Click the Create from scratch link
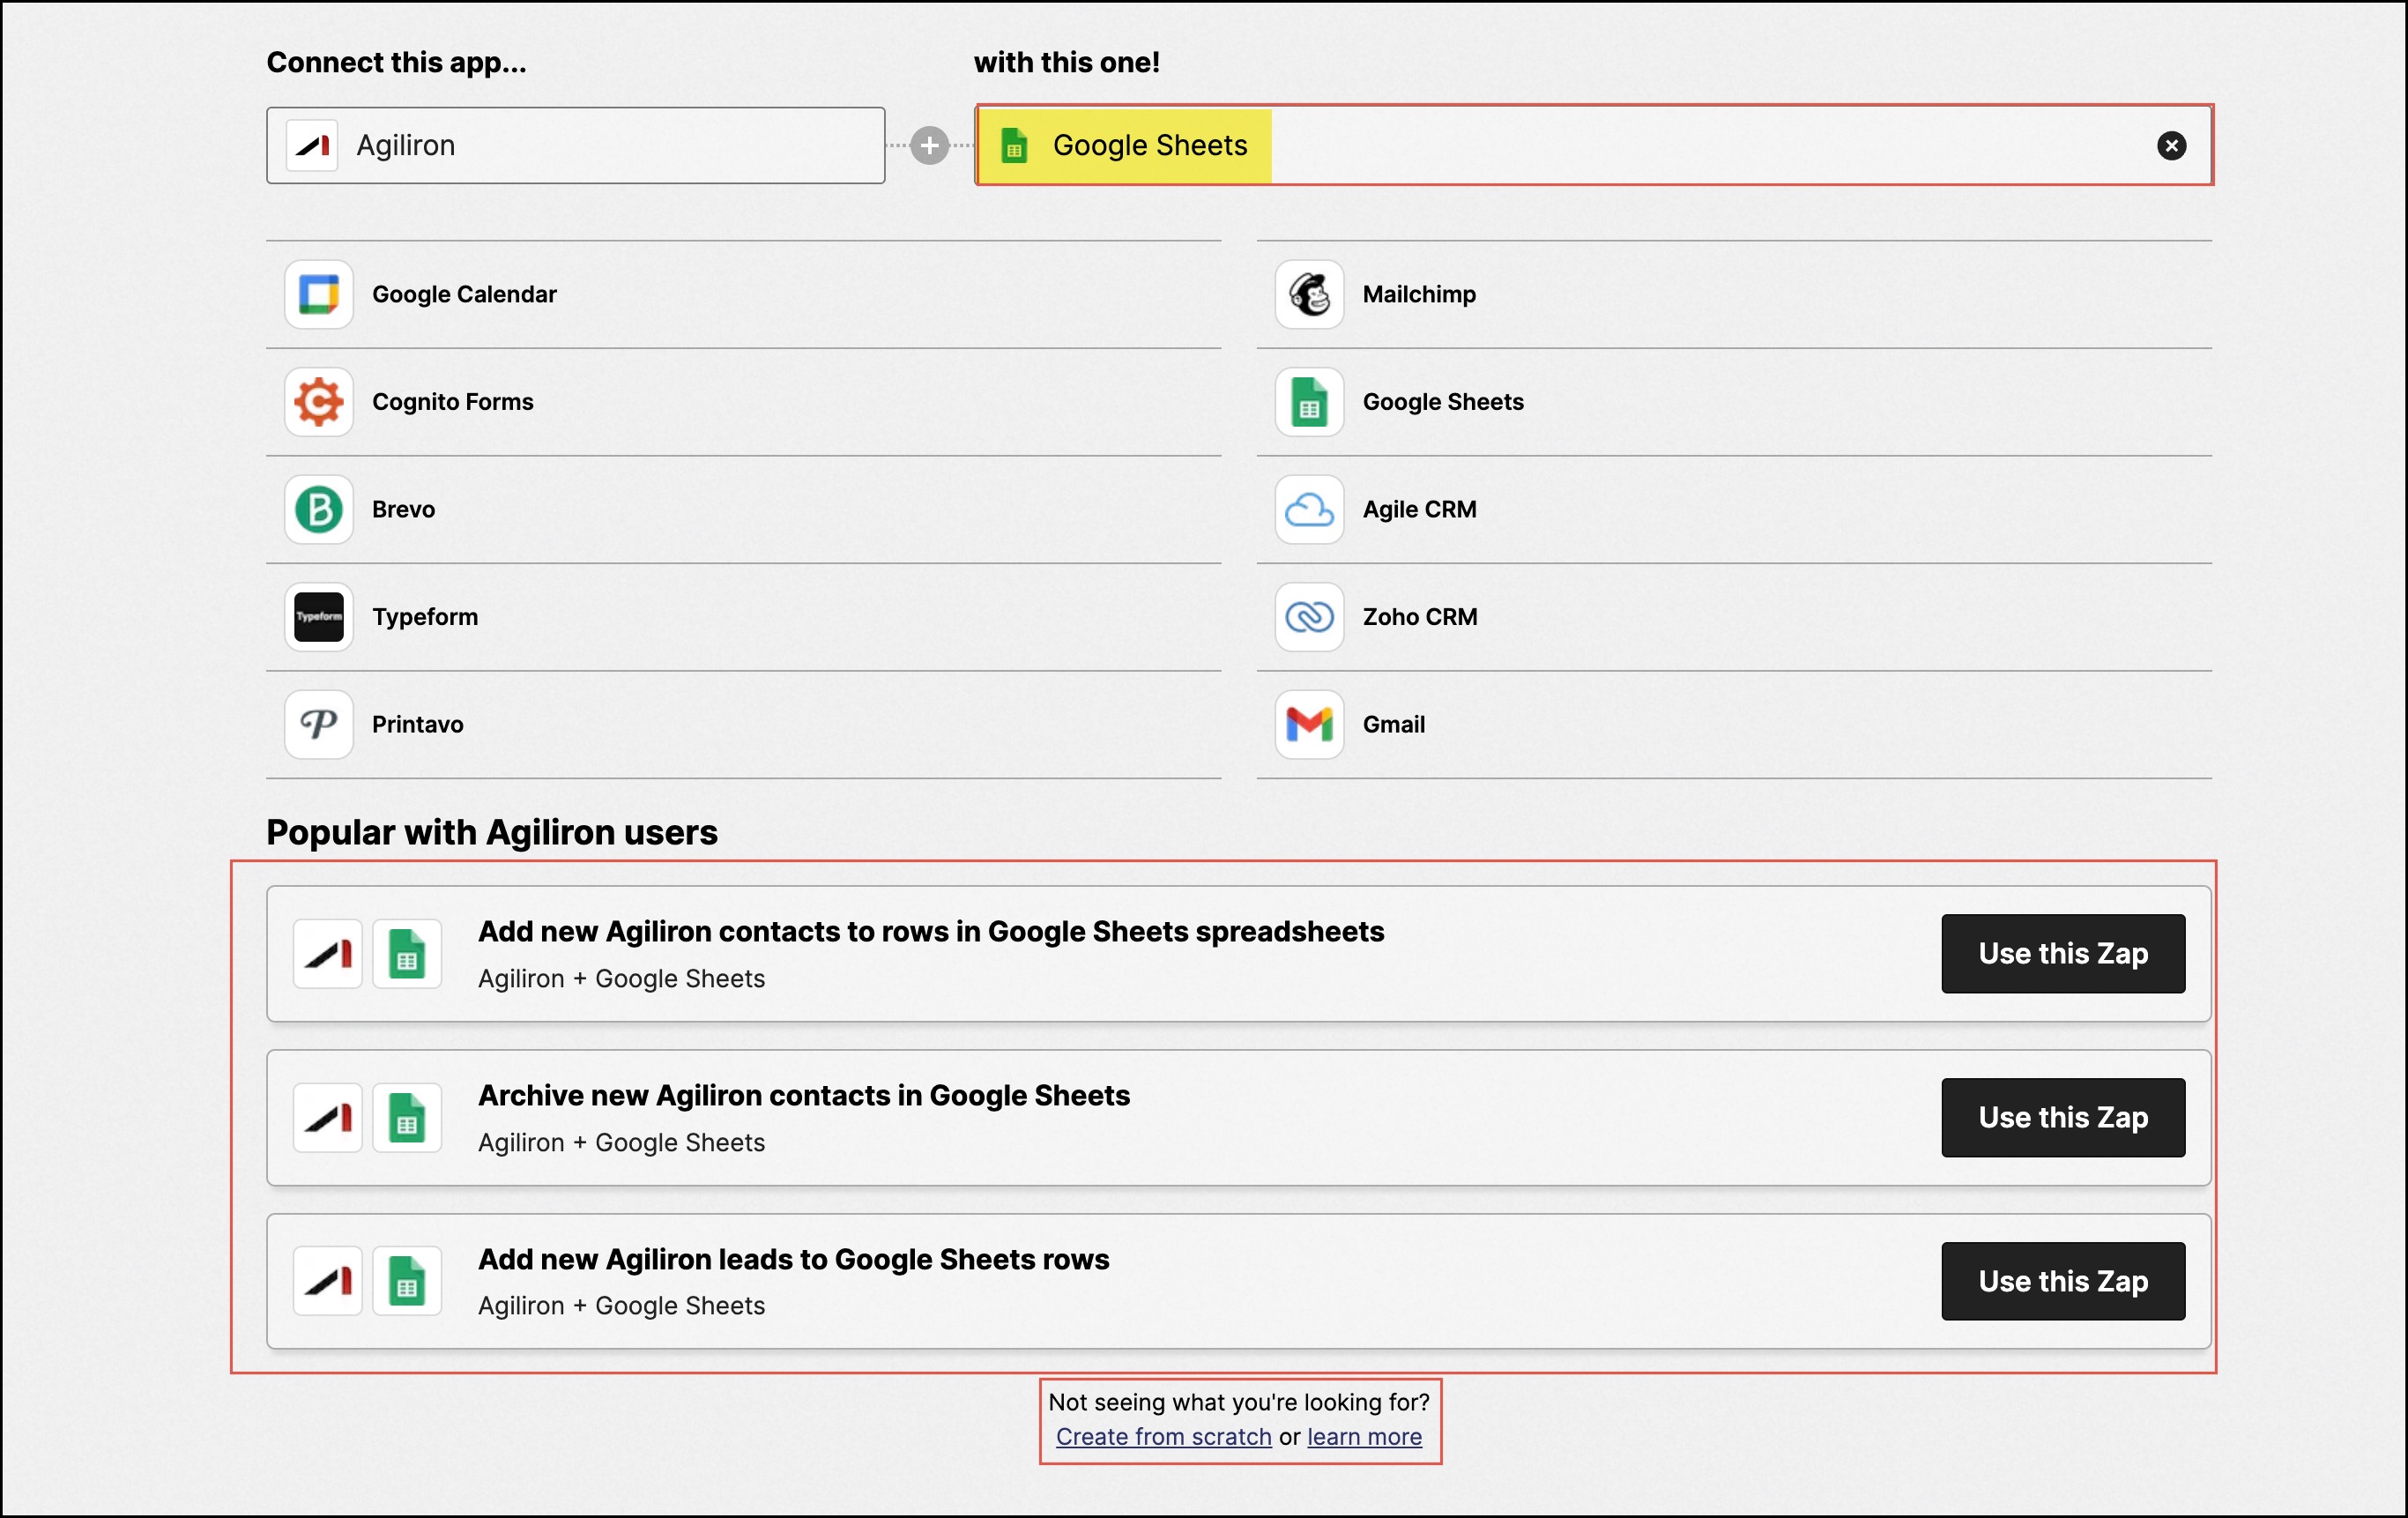2408x1518 pixels. pos(1163,1436)
